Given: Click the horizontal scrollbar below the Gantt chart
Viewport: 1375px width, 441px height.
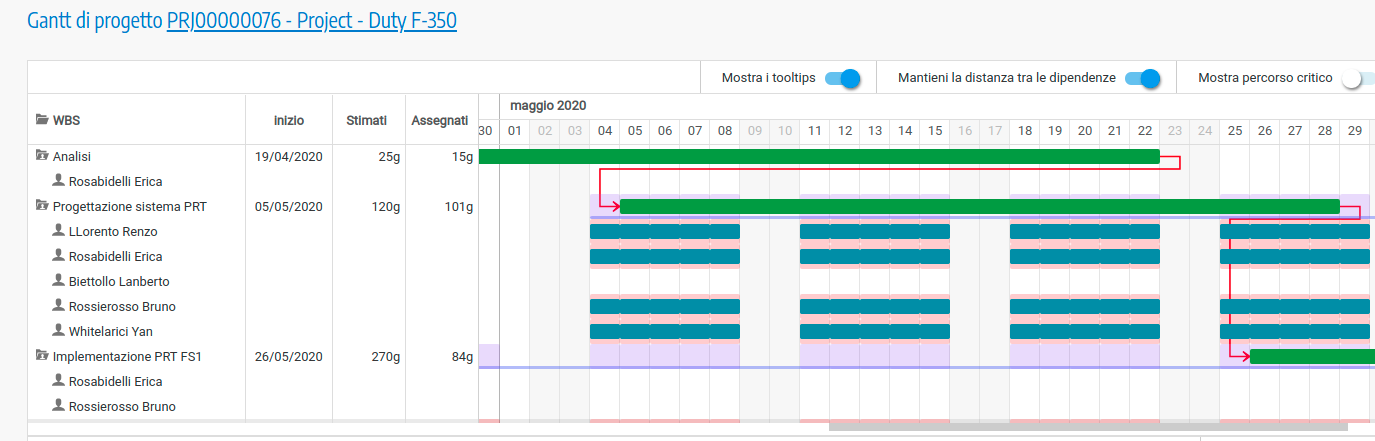Looking at the screenshot, I should (1088, 426).
